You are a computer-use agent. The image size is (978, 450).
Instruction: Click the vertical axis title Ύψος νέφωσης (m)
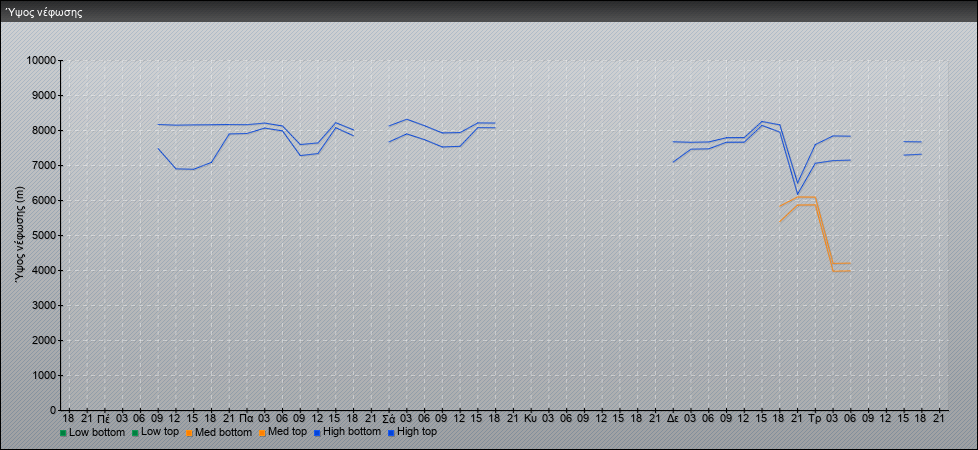20,235
